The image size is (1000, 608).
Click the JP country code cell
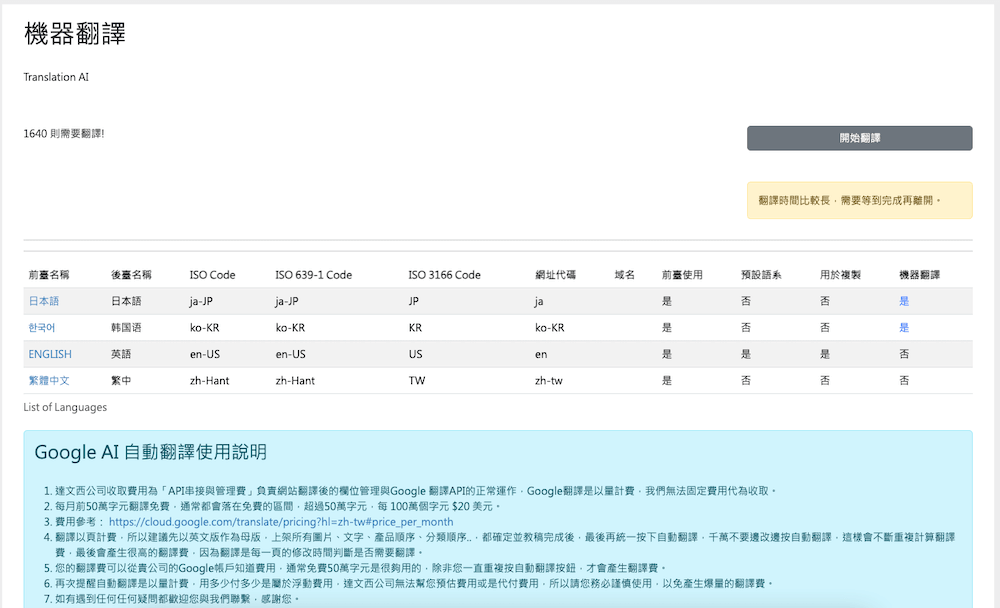point(414,301)
